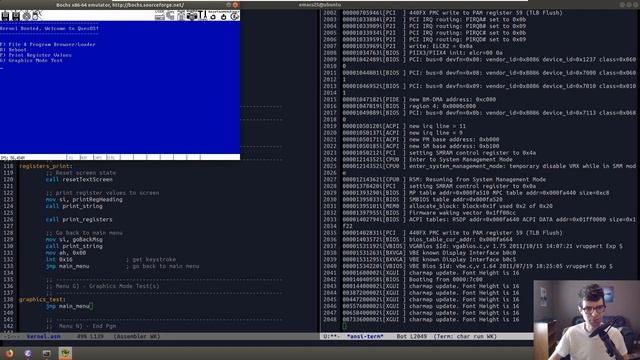
Task: Click the SCRL indicator in Bochs status bar
Action: point(111,158)
